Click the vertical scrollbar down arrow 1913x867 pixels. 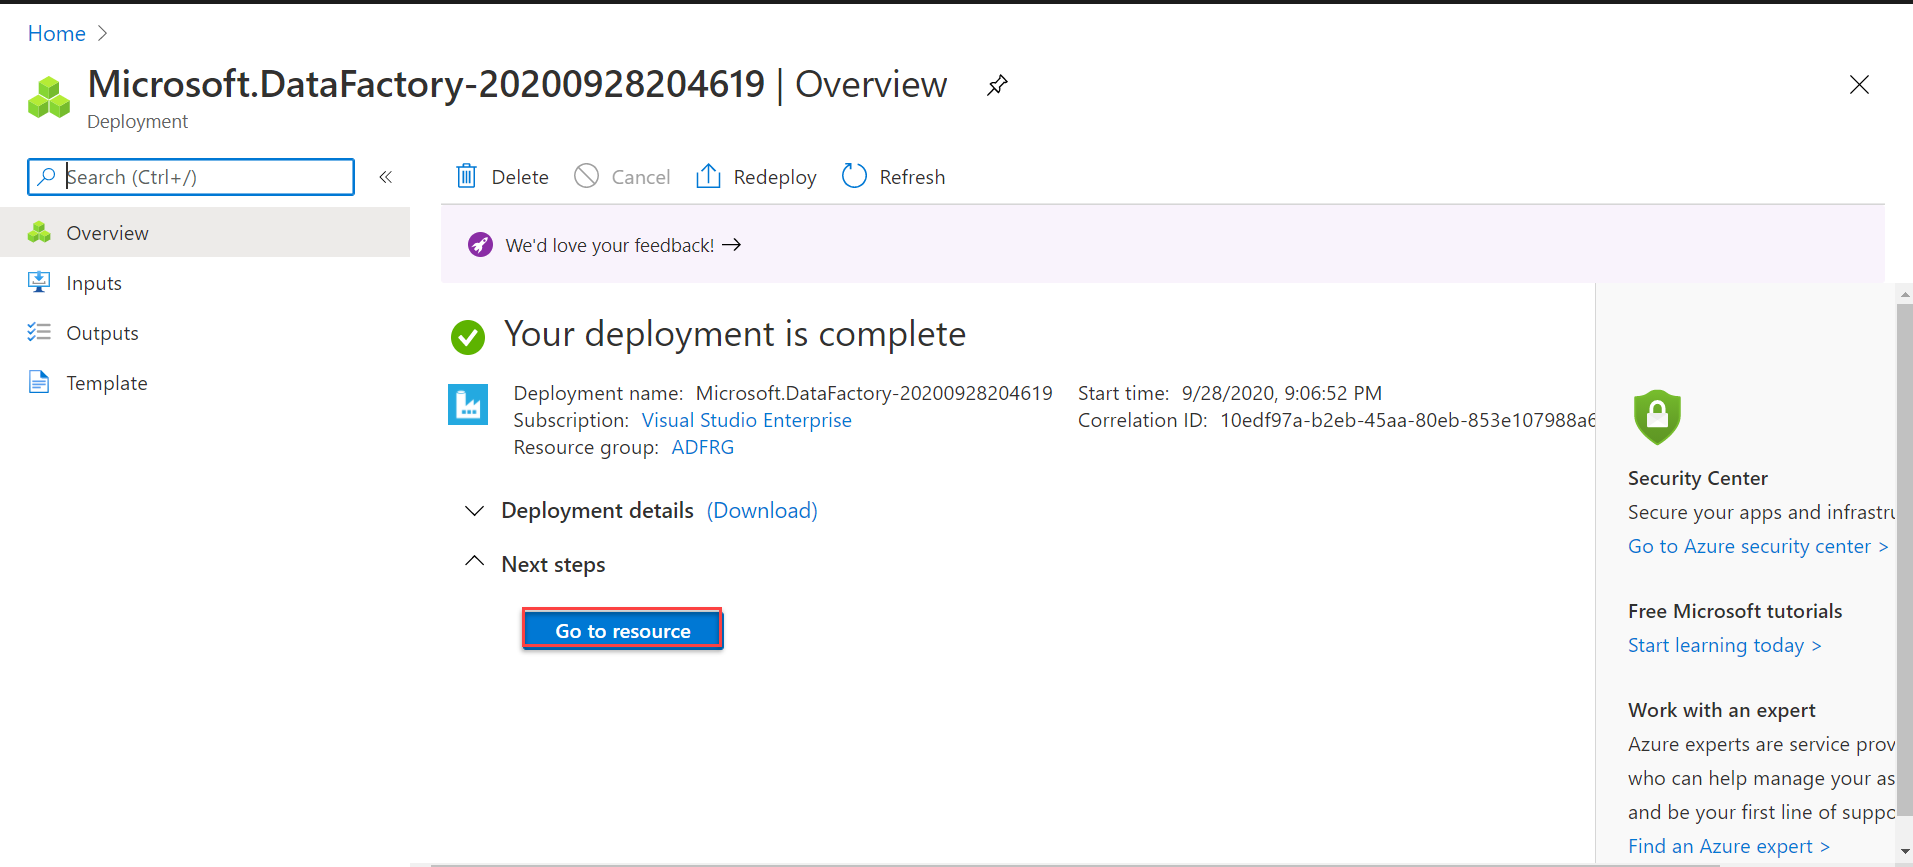click(1904, 851)
